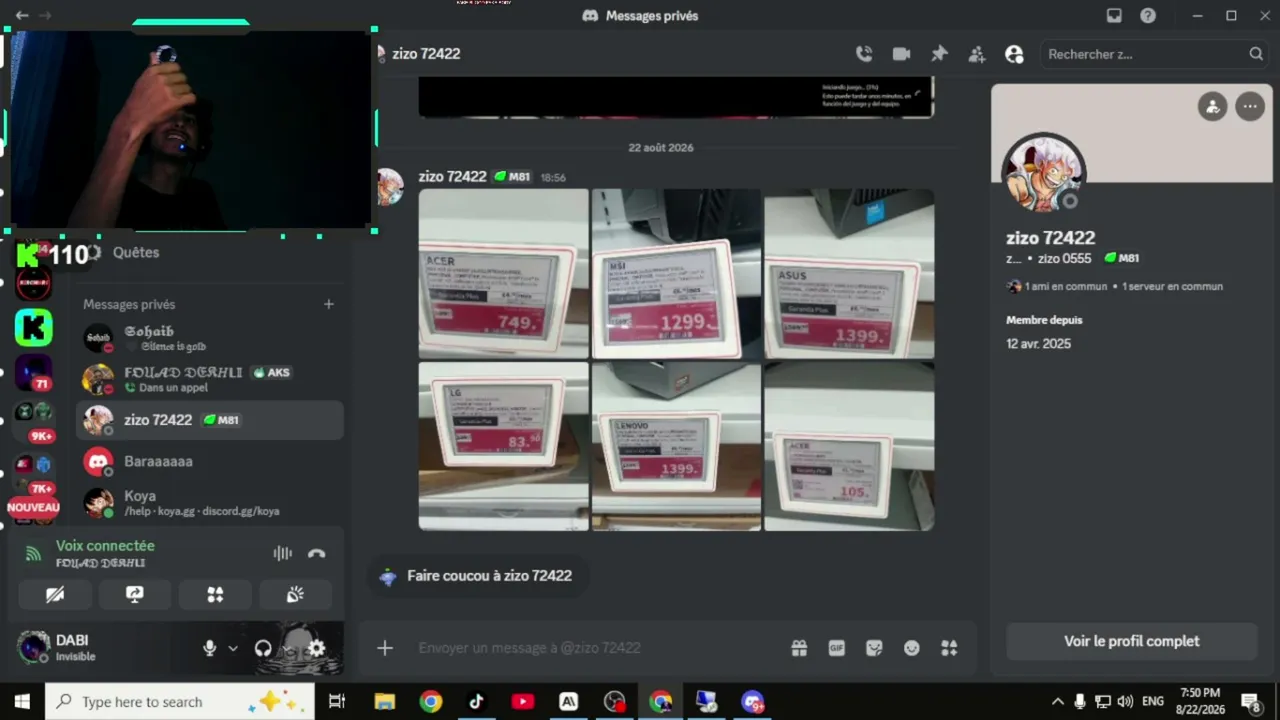Turn on the camera in voice panel

pos(55,594)
